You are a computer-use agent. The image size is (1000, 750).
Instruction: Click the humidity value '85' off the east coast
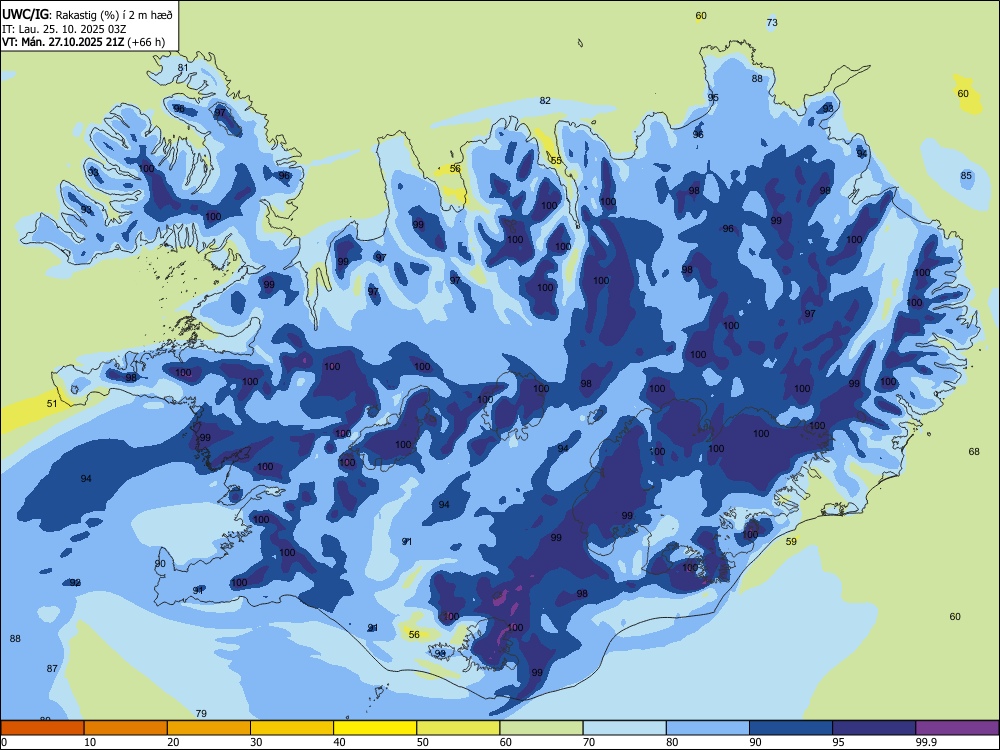pos(966,175)
